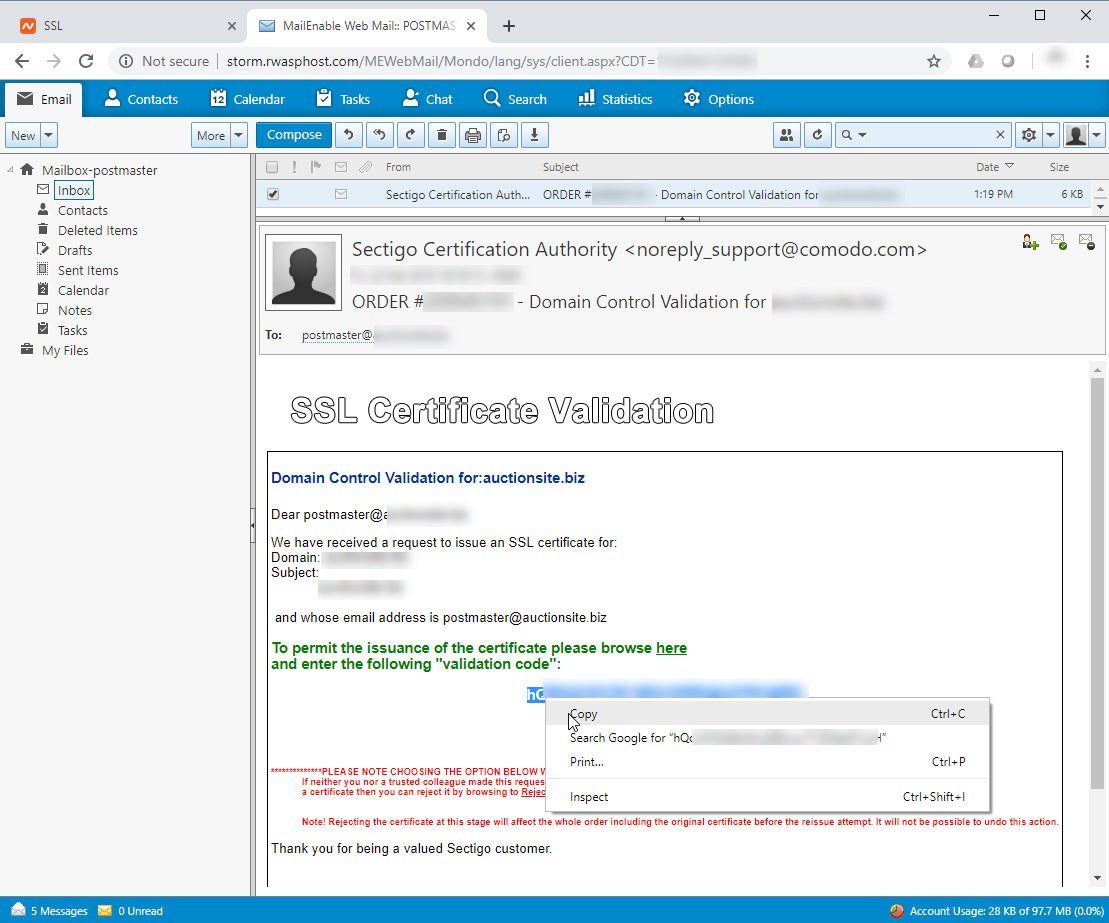The image size is (1109, 923).
Task: Switch to the Email tab
Action: (x=44, y=99)
